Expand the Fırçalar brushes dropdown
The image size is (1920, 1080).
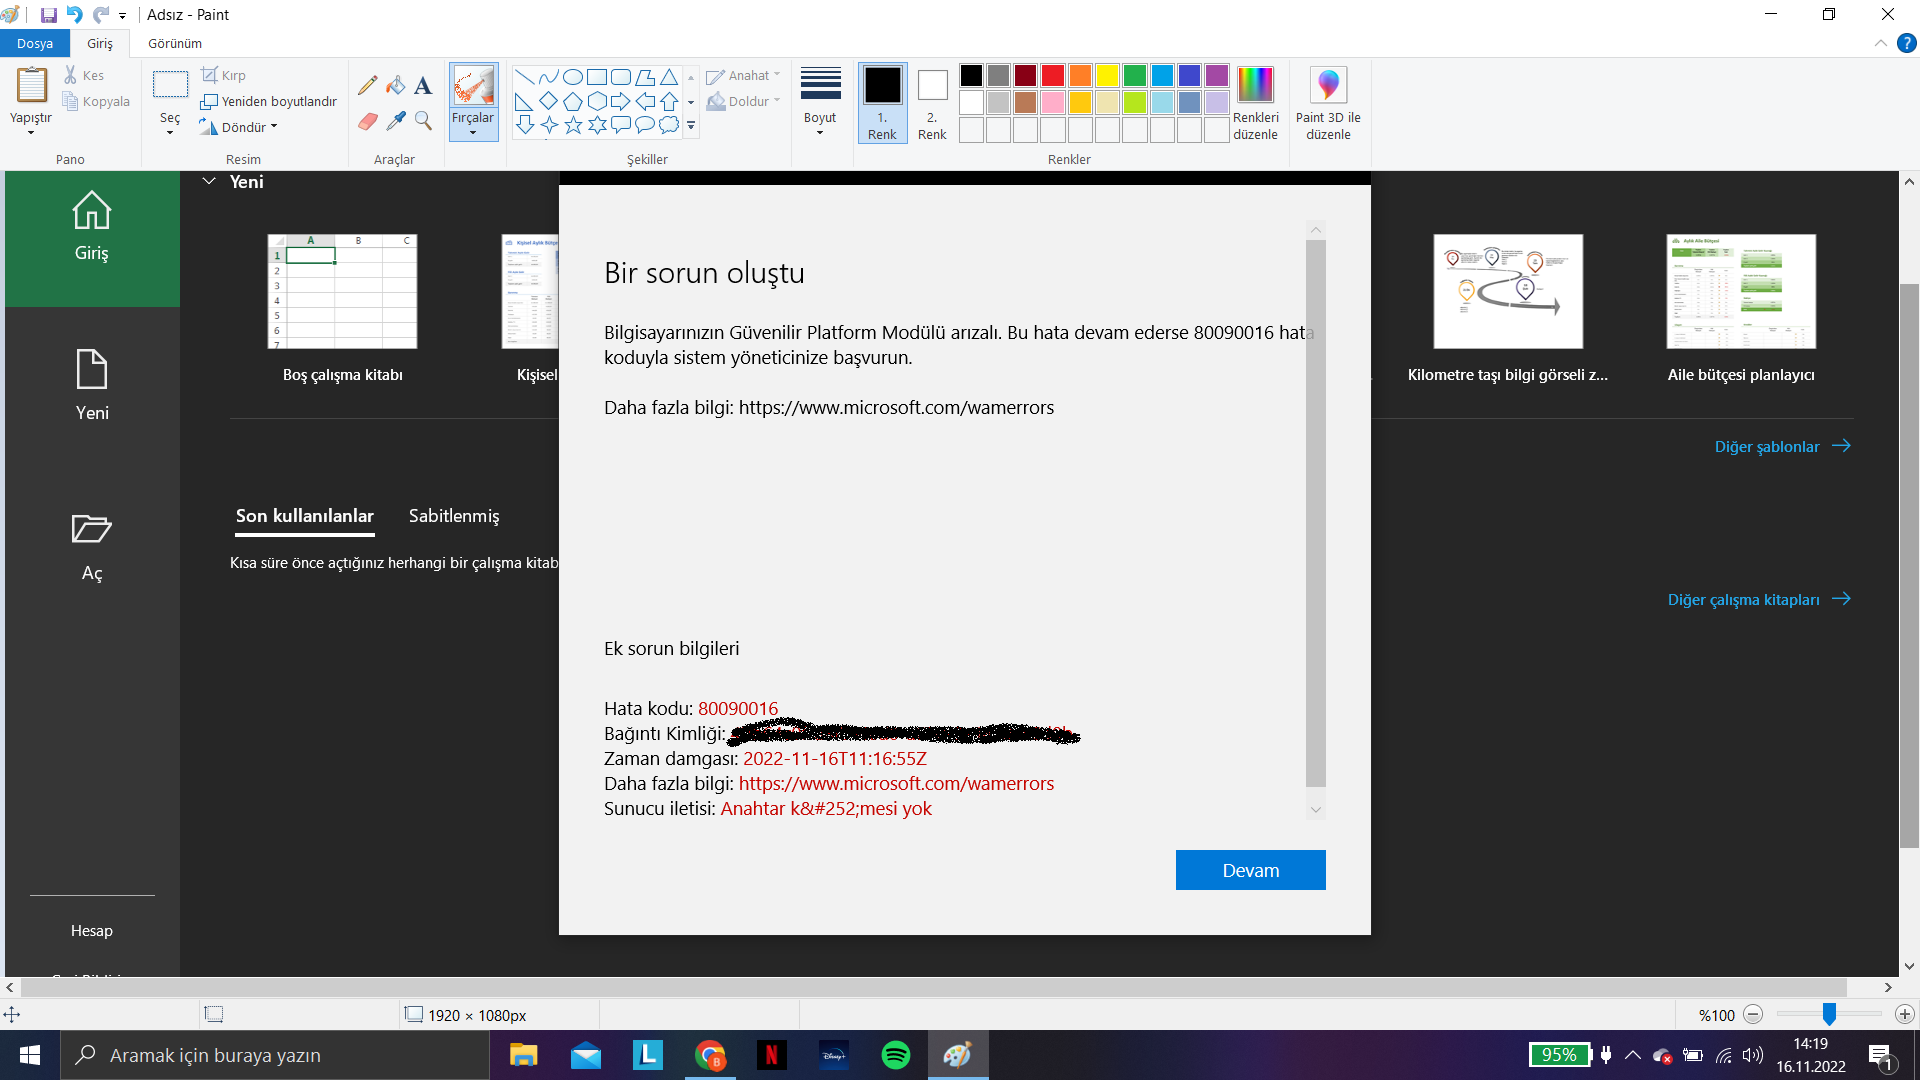pos(473,124)
